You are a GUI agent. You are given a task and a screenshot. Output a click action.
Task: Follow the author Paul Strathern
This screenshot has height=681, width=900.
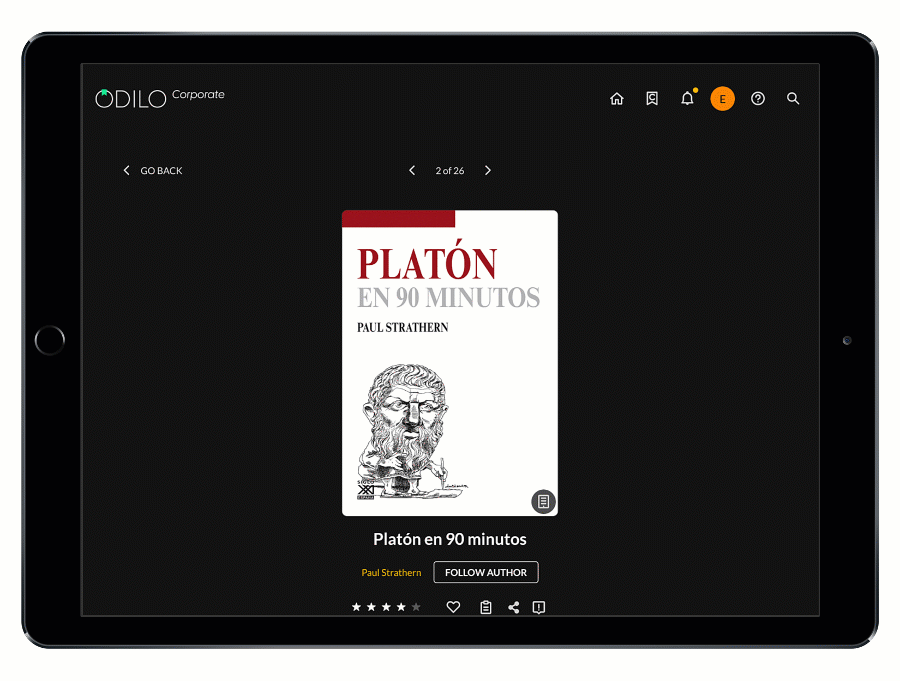pos(486,572)
